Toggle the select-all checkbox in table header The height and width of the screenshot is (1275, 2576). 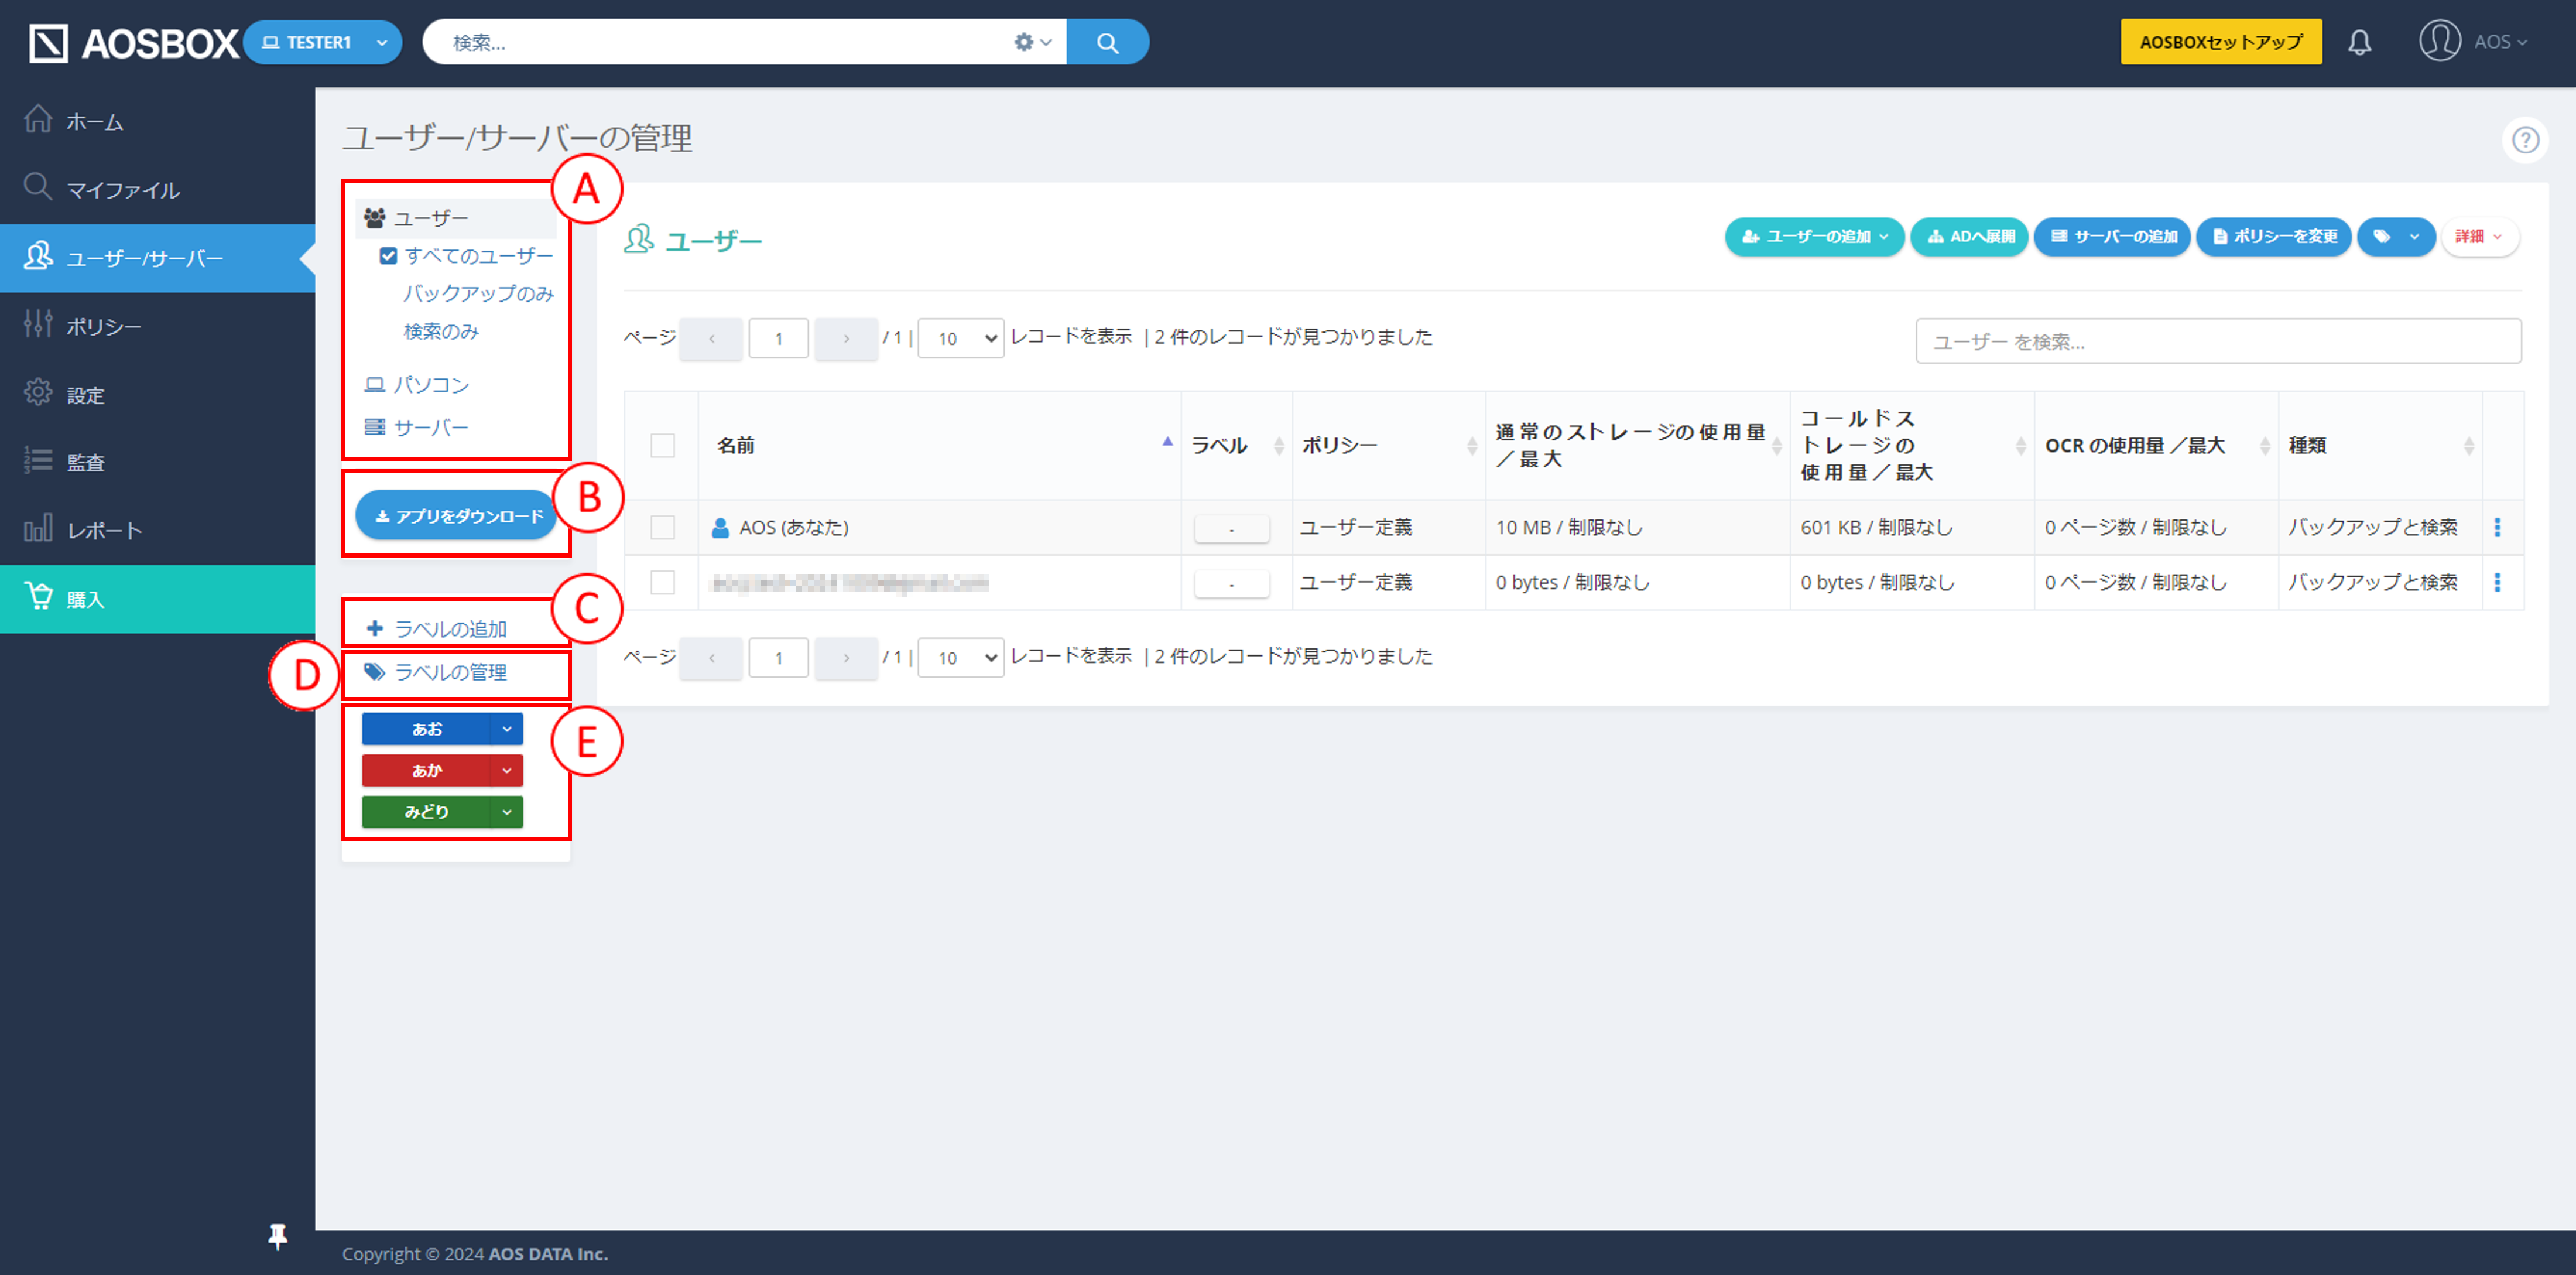pos(662,446)
